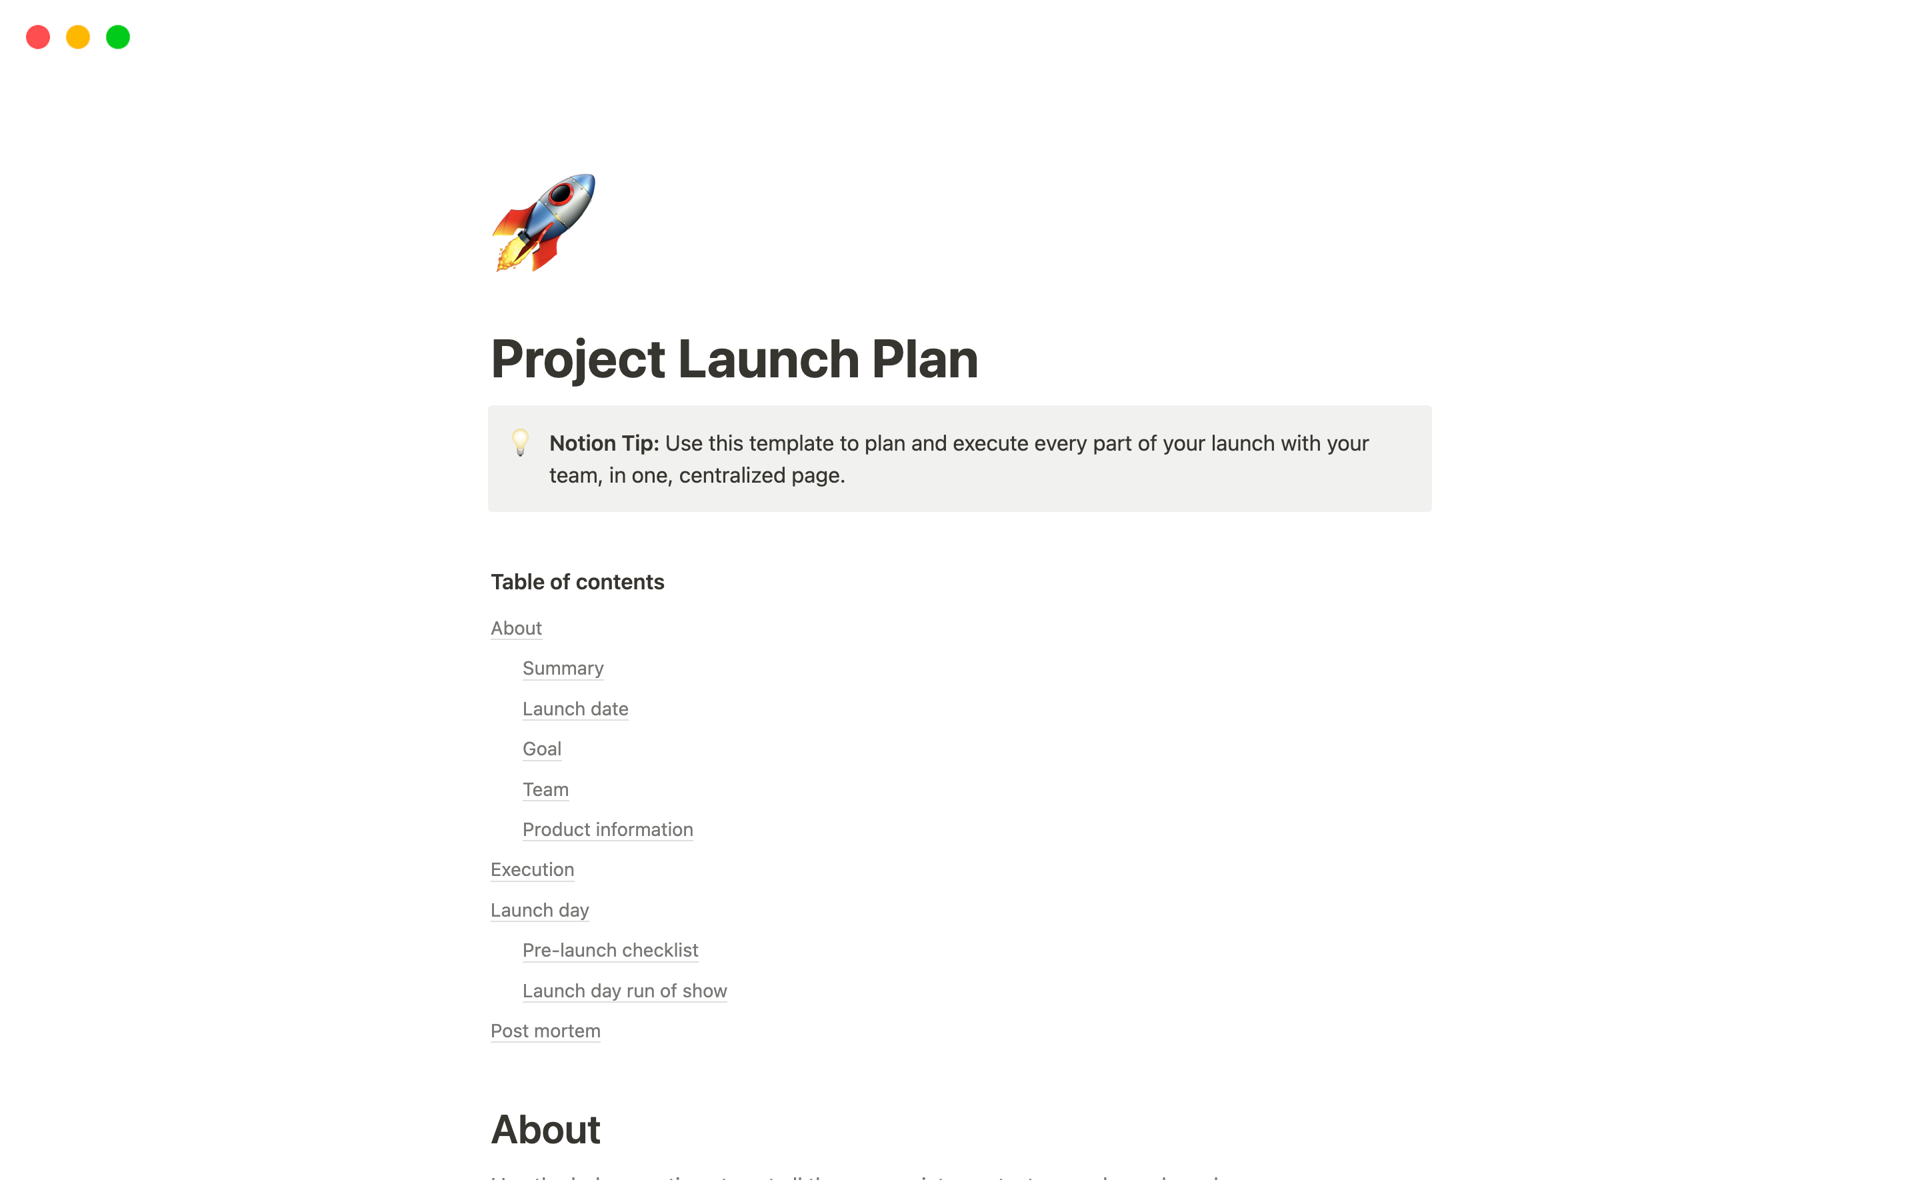
Task: Click the Product information subsection
Action: click(x=607, y=828)
